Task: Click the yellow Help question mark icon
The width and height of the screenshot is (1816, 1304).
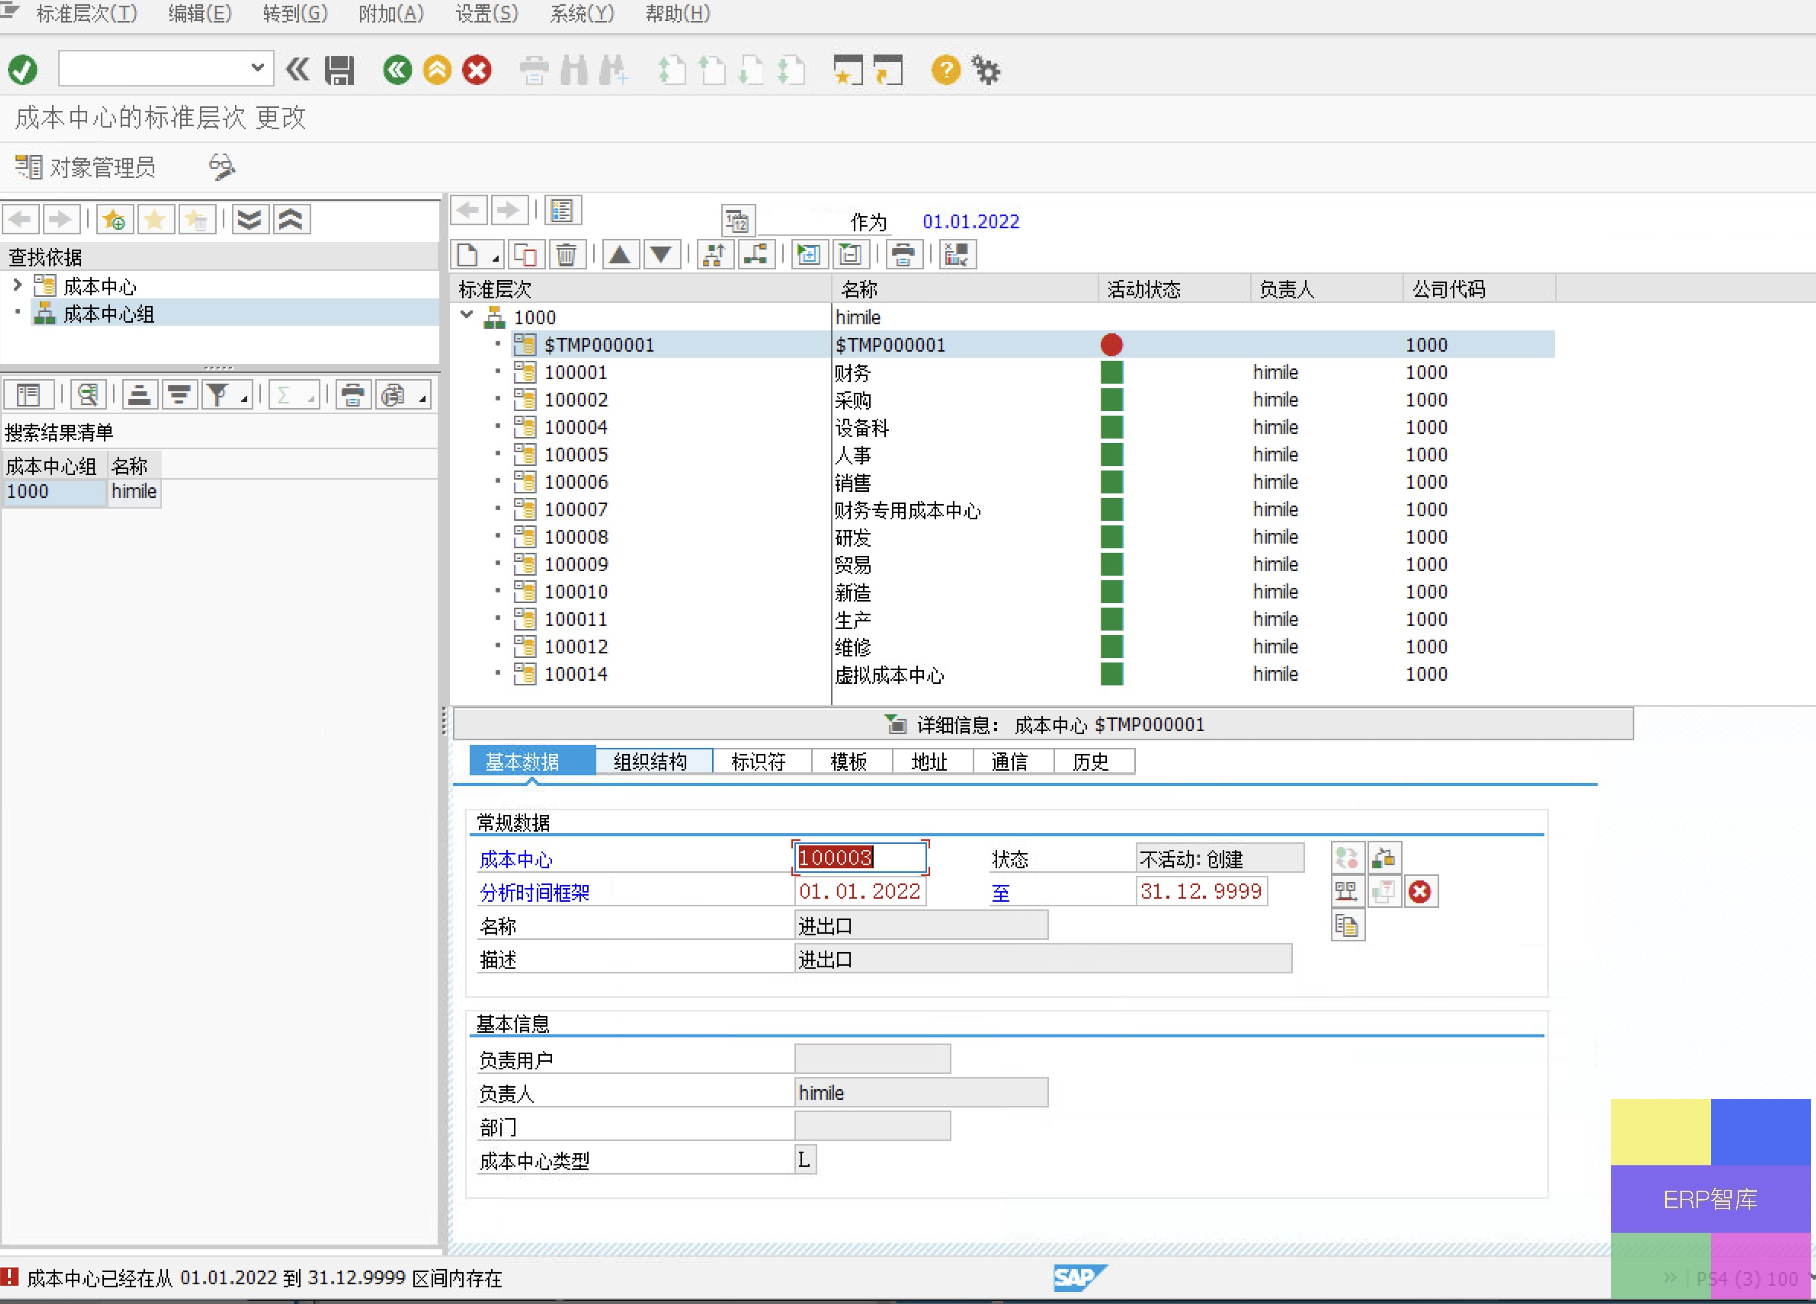Action: coord(945,70)
